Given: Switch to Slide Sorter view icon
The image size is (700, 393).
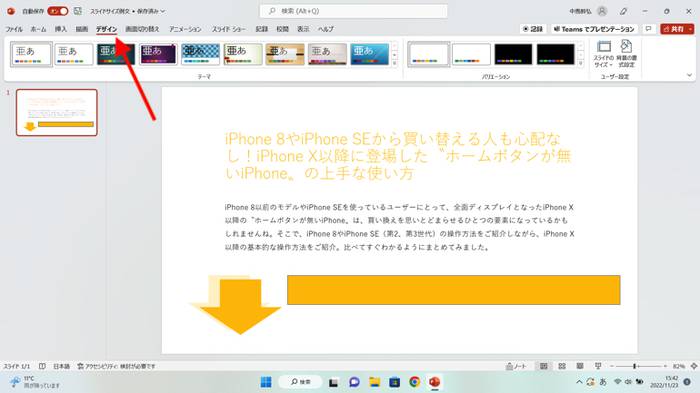Looking at the screenshot, I should coord(562,366).
